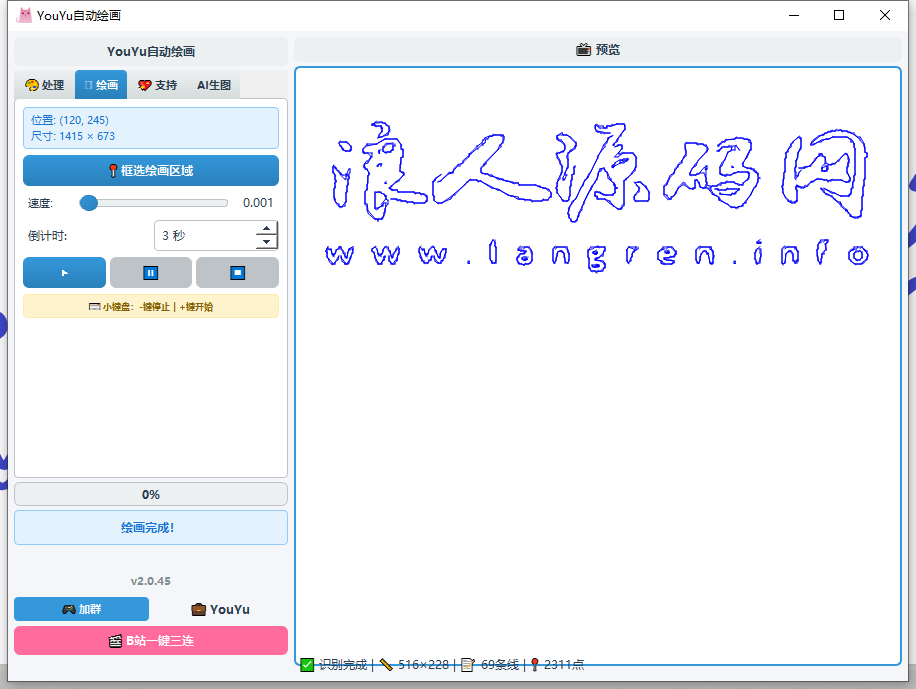Click the 加群 button
This screenshot has height=689, width=916.
point(81,609)
